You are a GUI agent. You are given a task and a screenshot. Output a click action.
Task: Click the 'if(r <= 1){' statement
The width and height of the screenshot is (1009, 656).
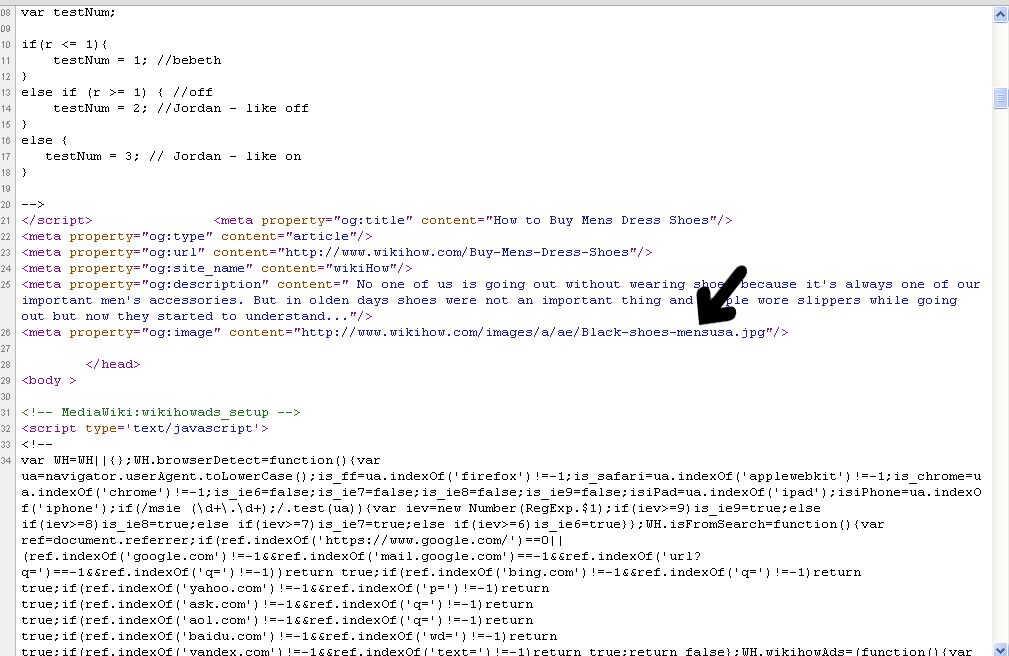[64, 44]
